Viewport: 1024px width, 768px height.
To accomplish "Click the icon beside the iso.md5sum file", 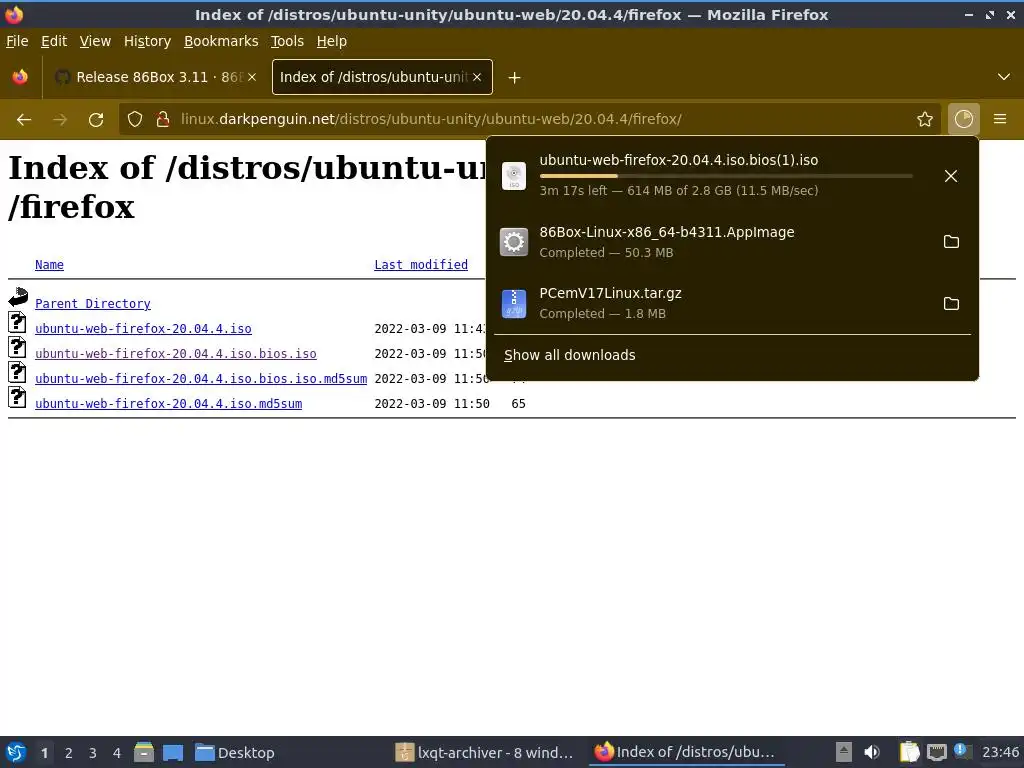I will (x=17, y=397).
